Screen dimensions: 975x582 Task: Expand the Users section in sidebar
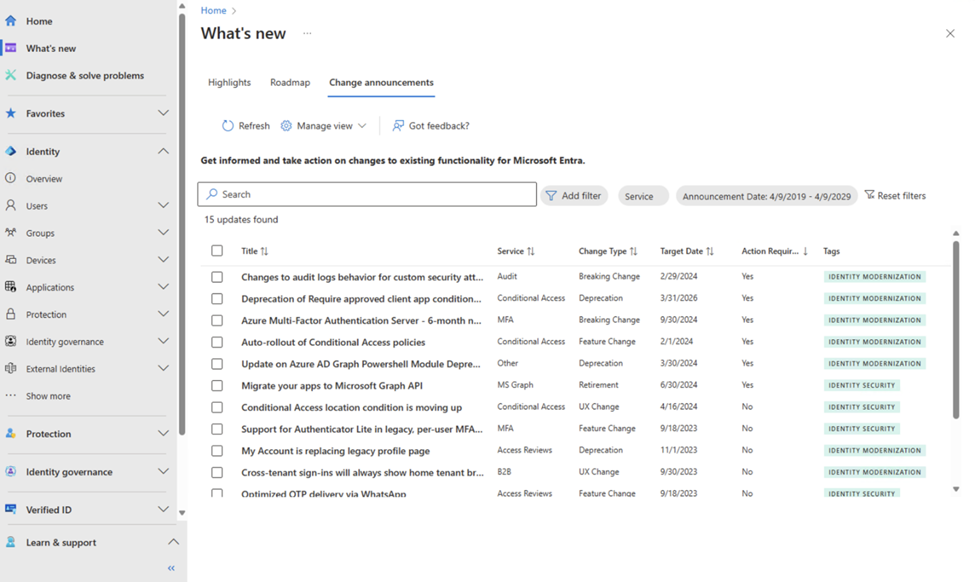coord(163,206)
